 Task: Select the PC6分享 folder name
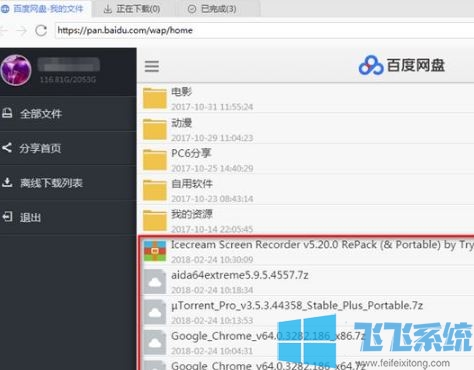pos(191,153)
